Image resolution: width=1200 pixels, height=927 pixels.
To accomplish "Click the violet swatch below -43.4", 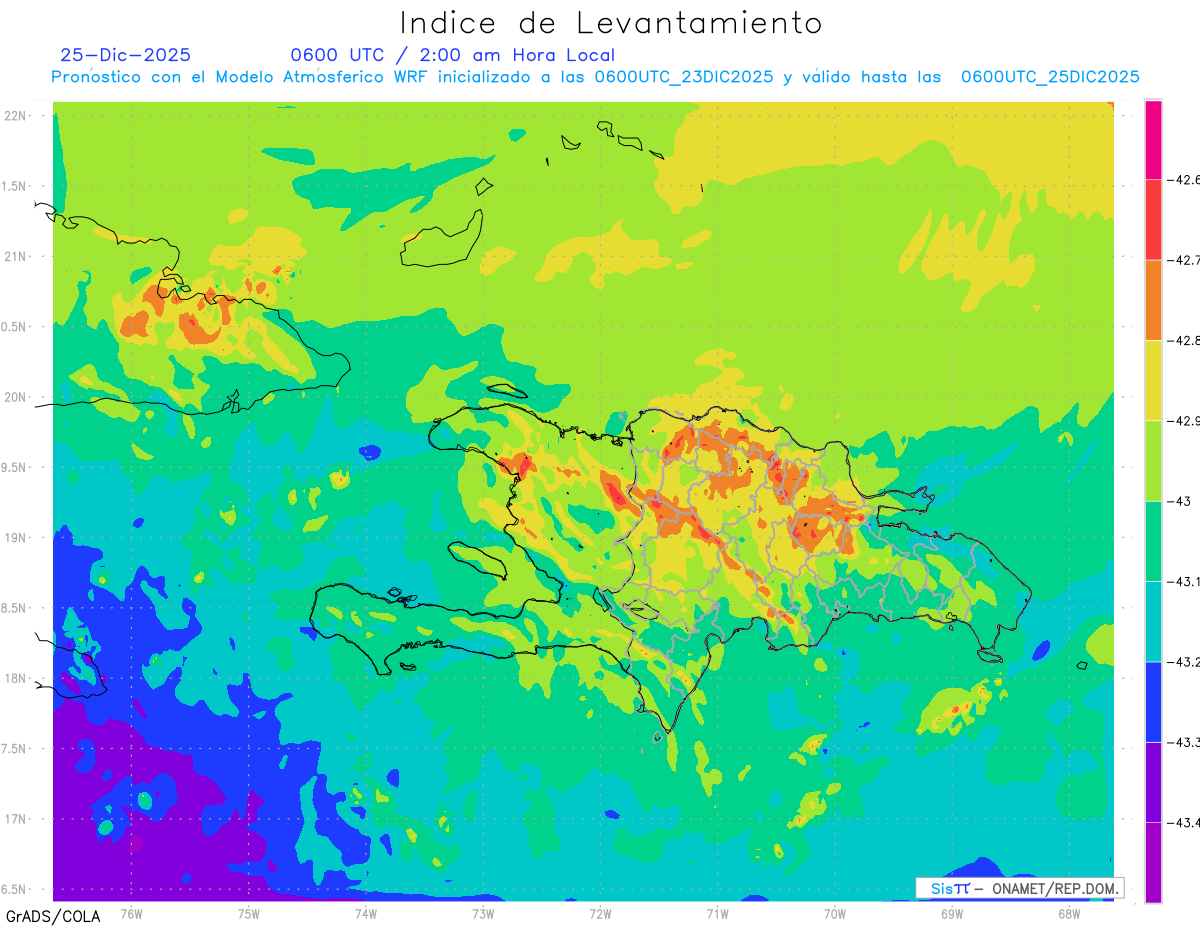I will tap(1153, 862).
